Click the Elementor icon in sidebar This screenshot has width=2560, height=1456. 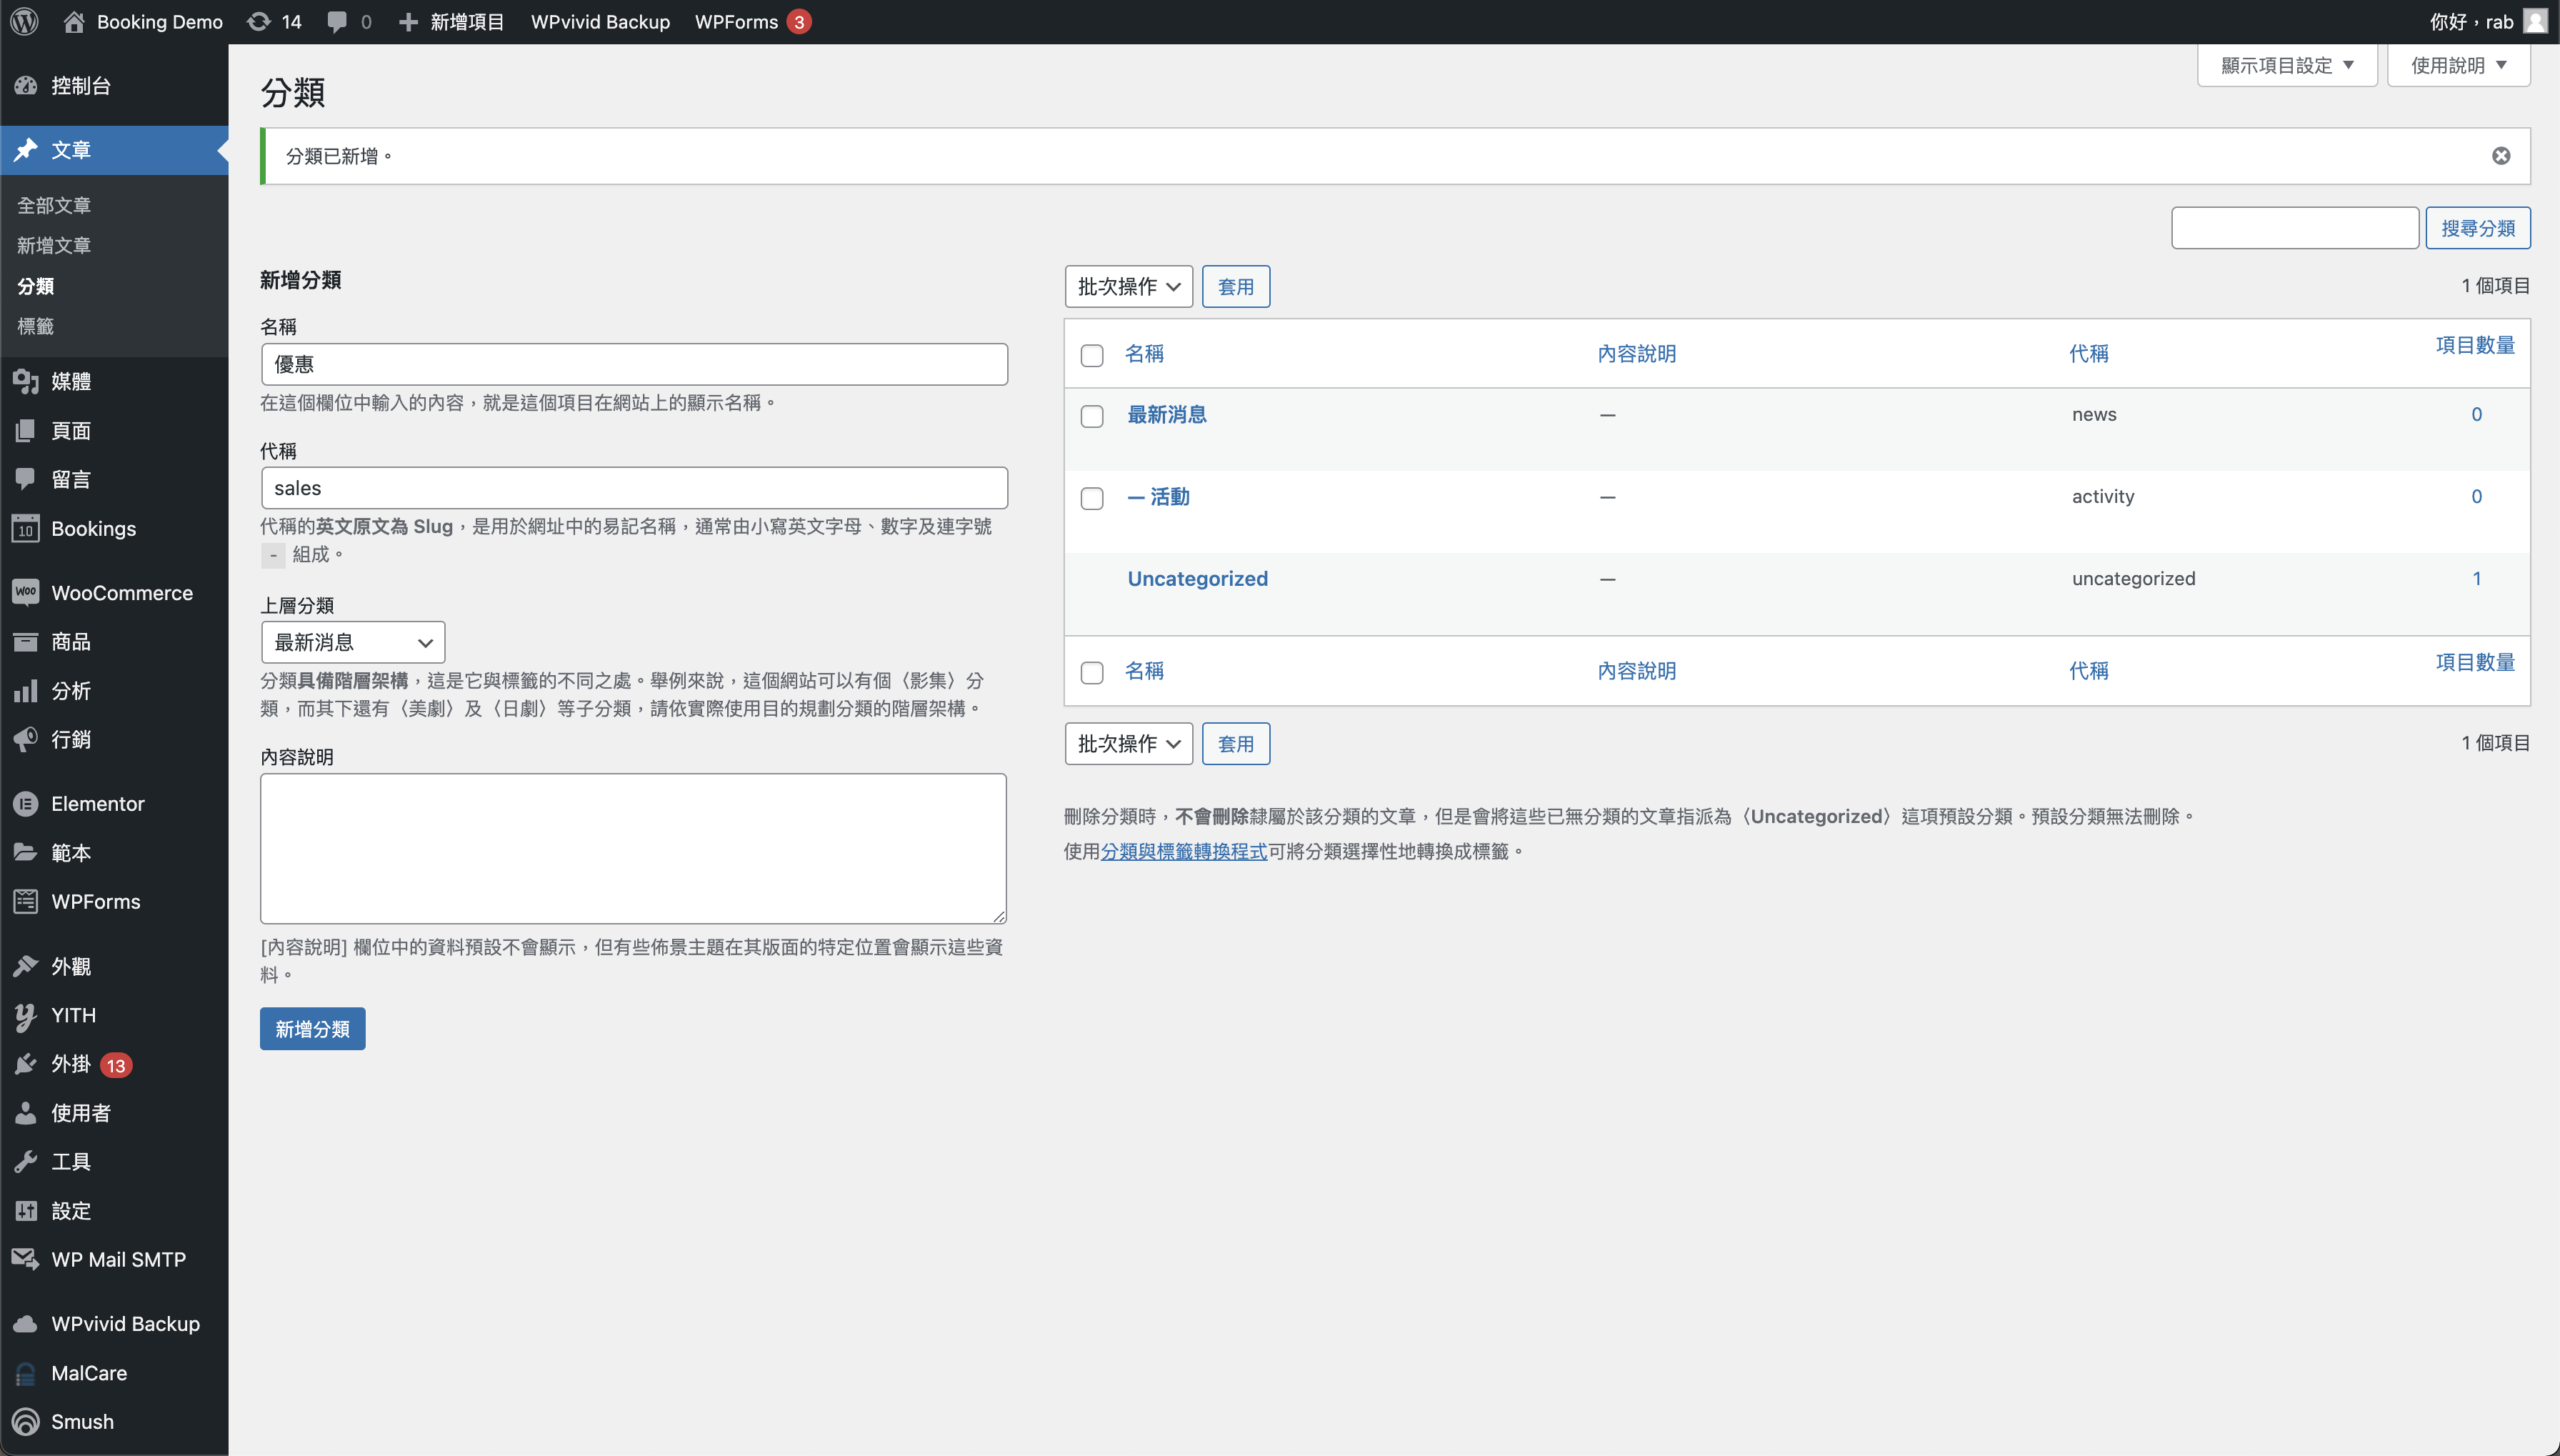point(26,804)
